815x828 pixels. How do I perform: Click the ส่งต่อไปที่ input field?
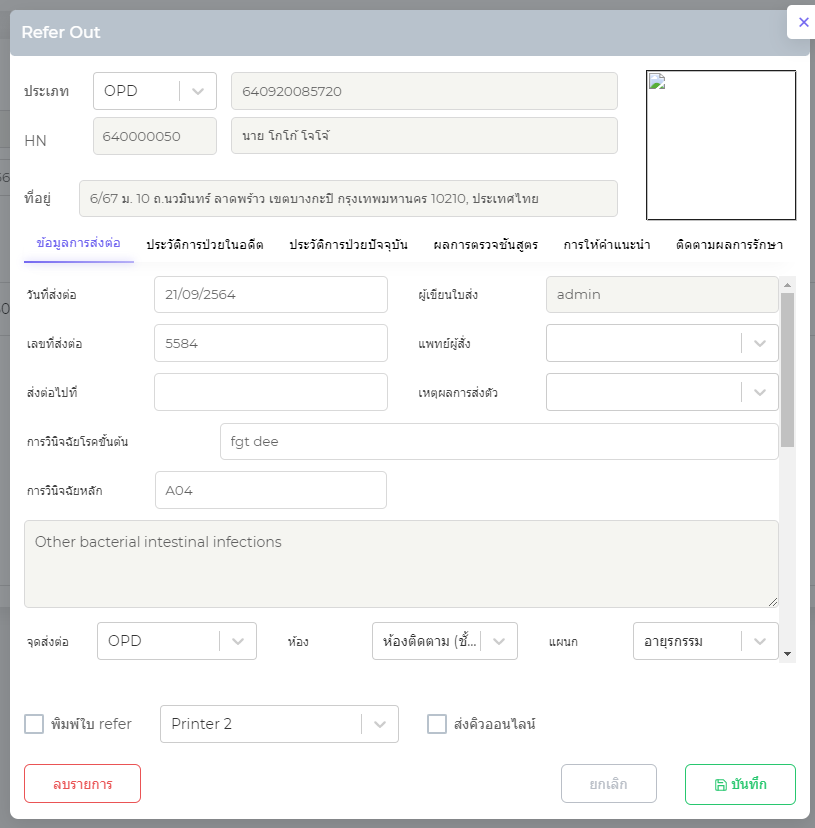point(271,392)
